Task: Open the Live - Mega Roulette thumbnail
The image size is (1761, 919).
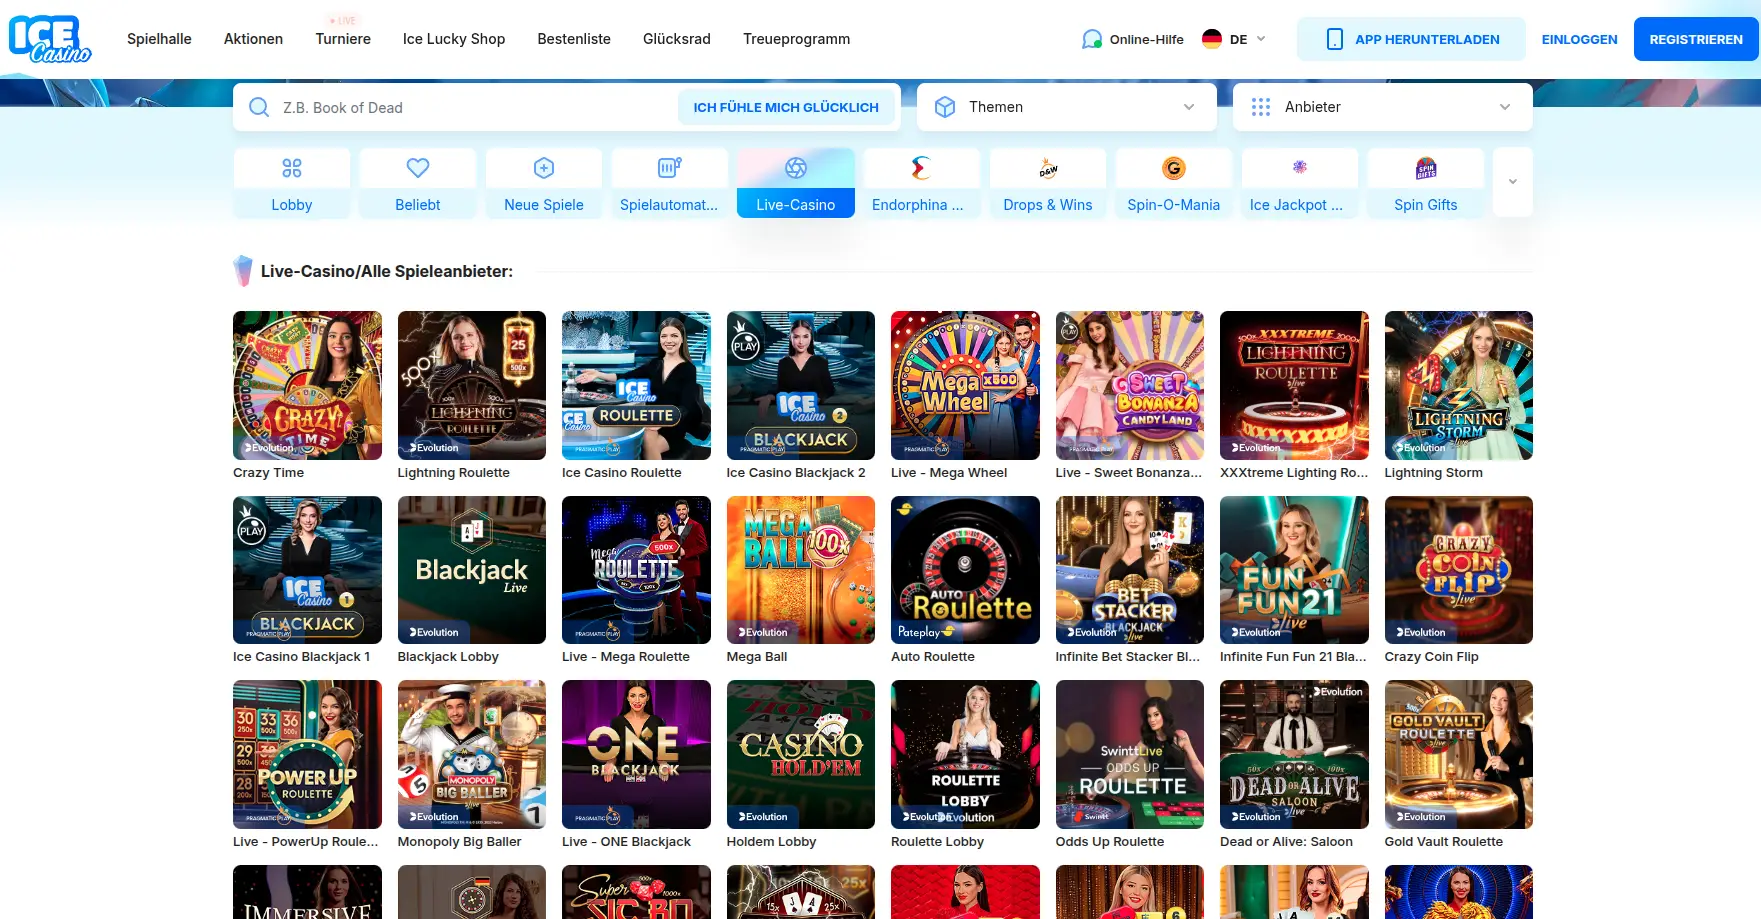Action: [x=636, y=570]
